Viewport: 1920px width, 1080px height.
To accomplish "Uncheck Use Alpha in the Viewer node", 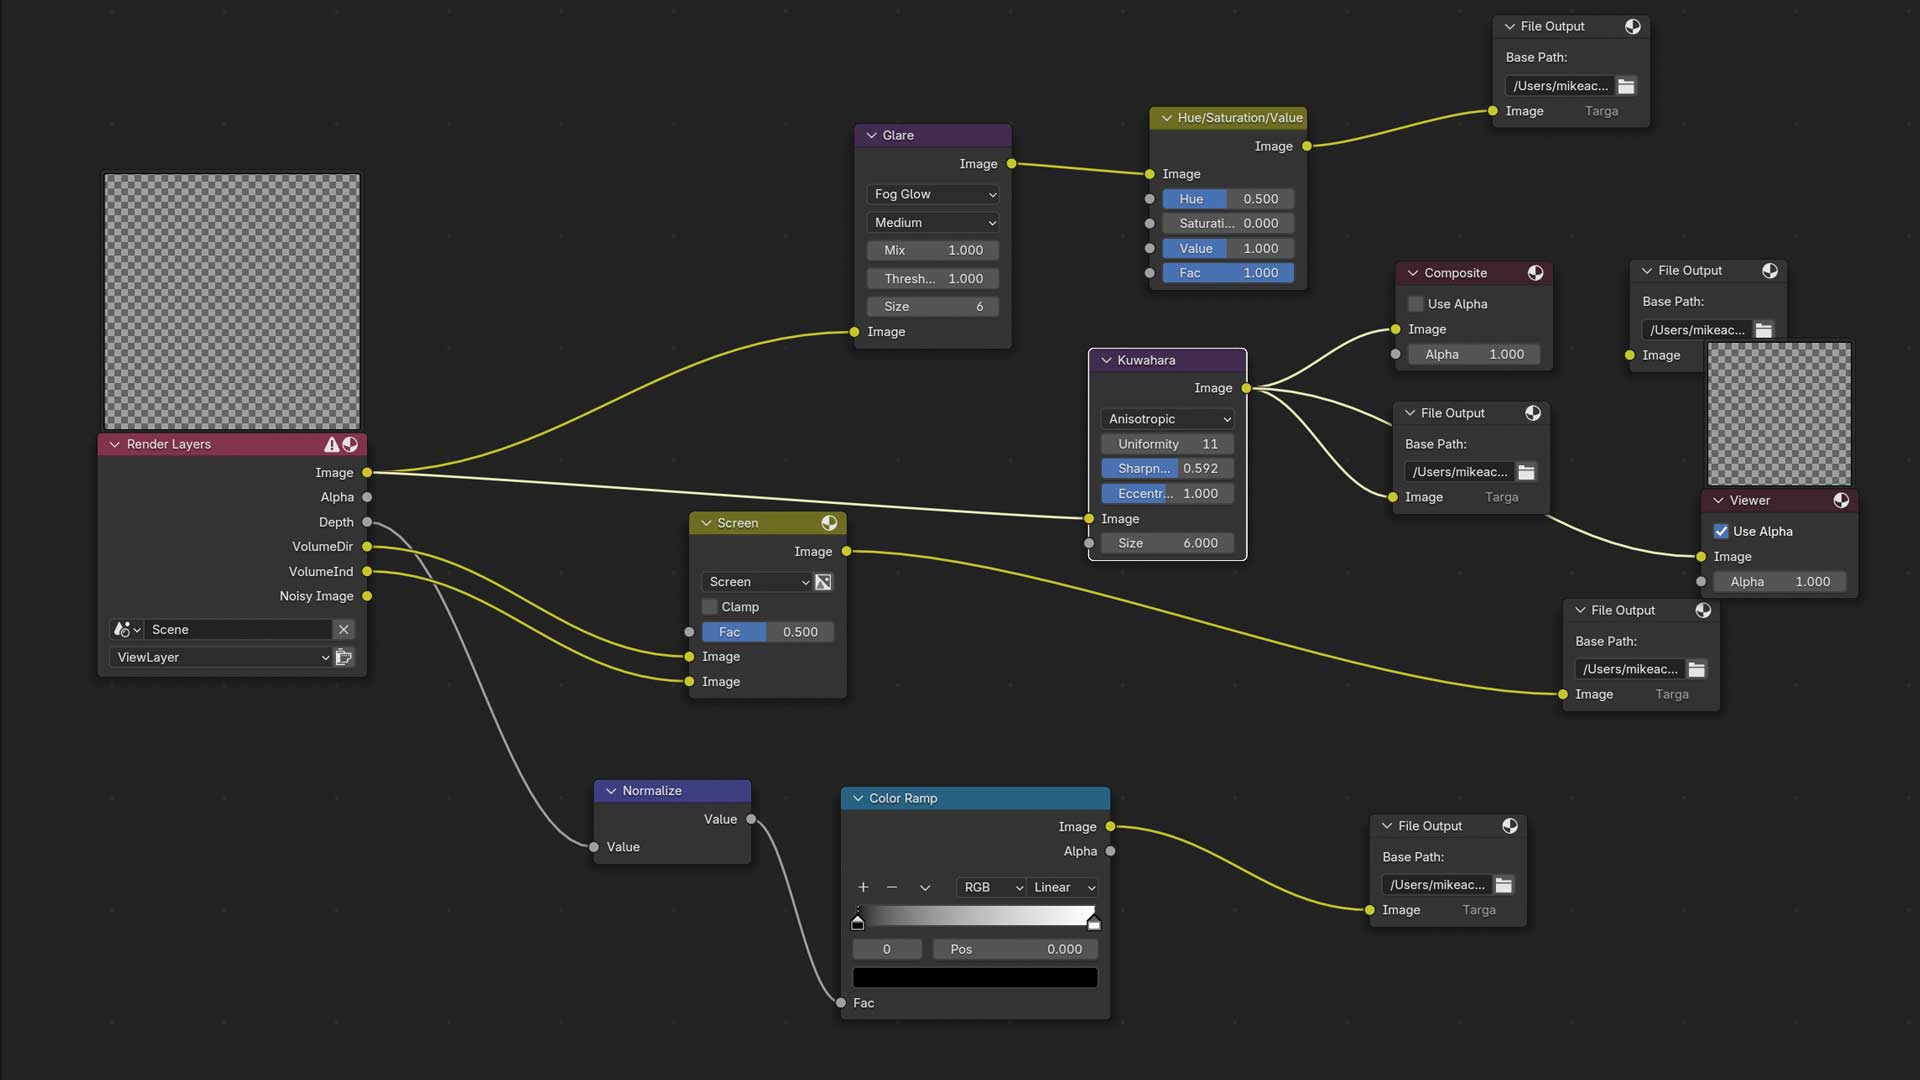I will click(1721, 531).
